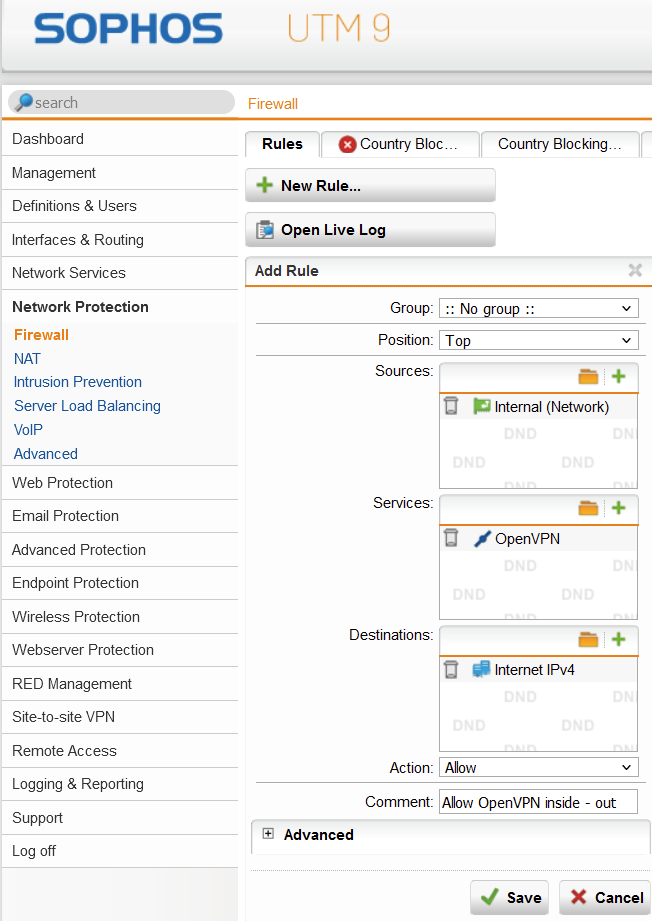Click the green plus in Services box
Viewport: 652px width, 921px height.
618,508
